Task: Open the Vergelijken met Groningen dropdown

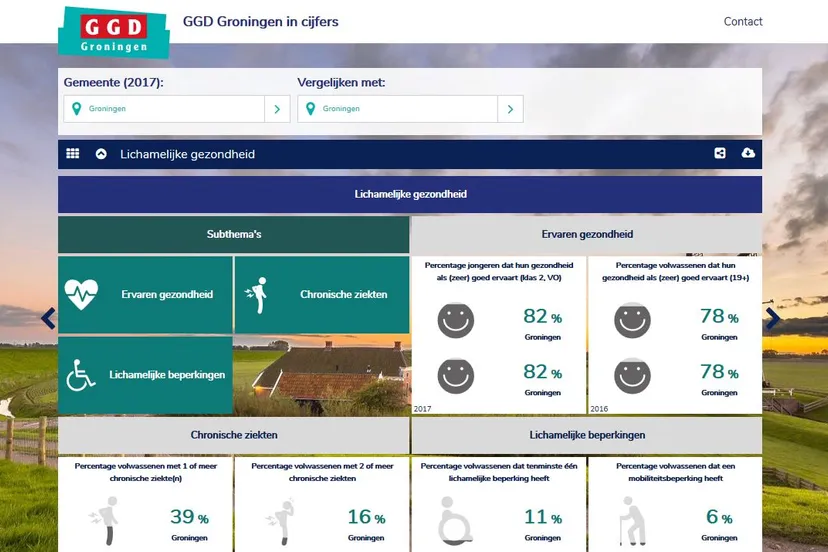Action: tap(410, 109)
